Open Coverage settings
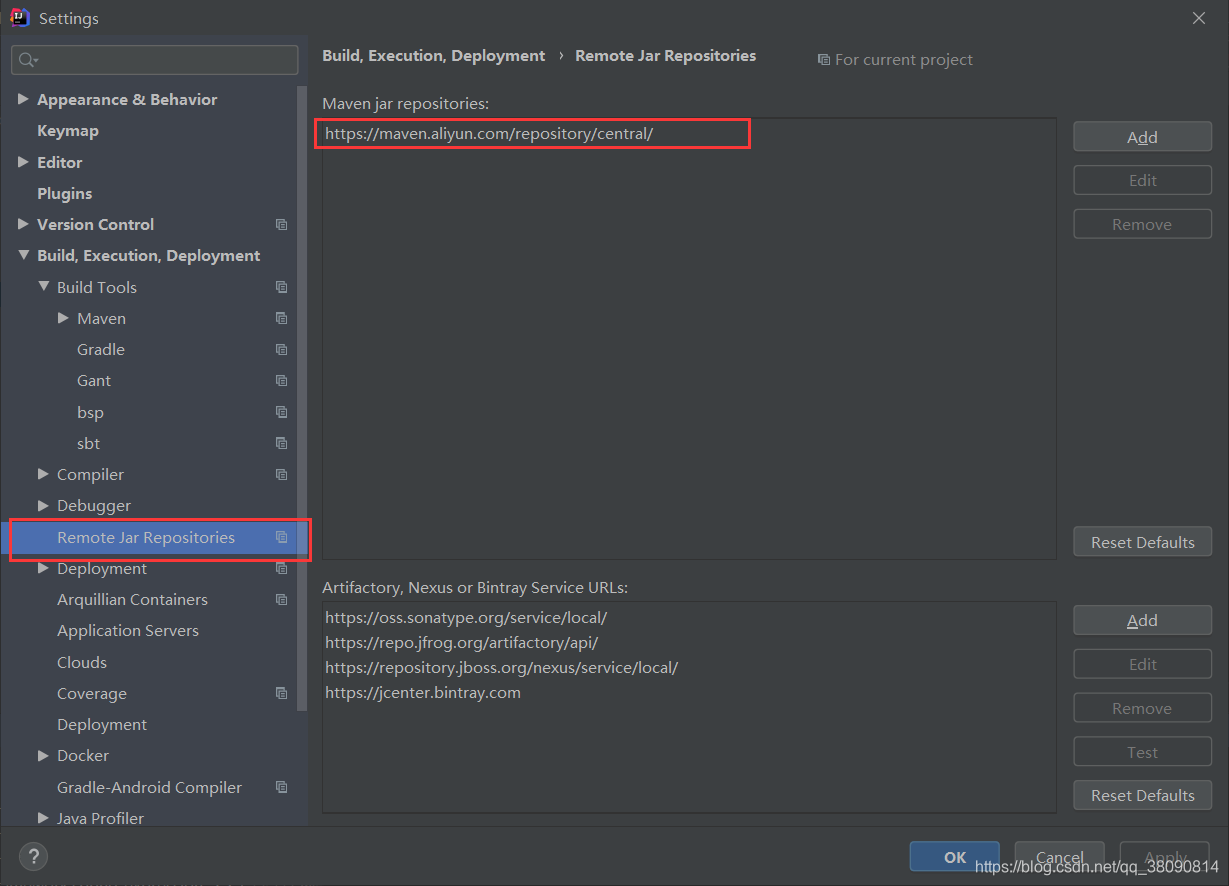This screenshot has width=1229, height=886. pyautogui.click(x=92, y=693)
